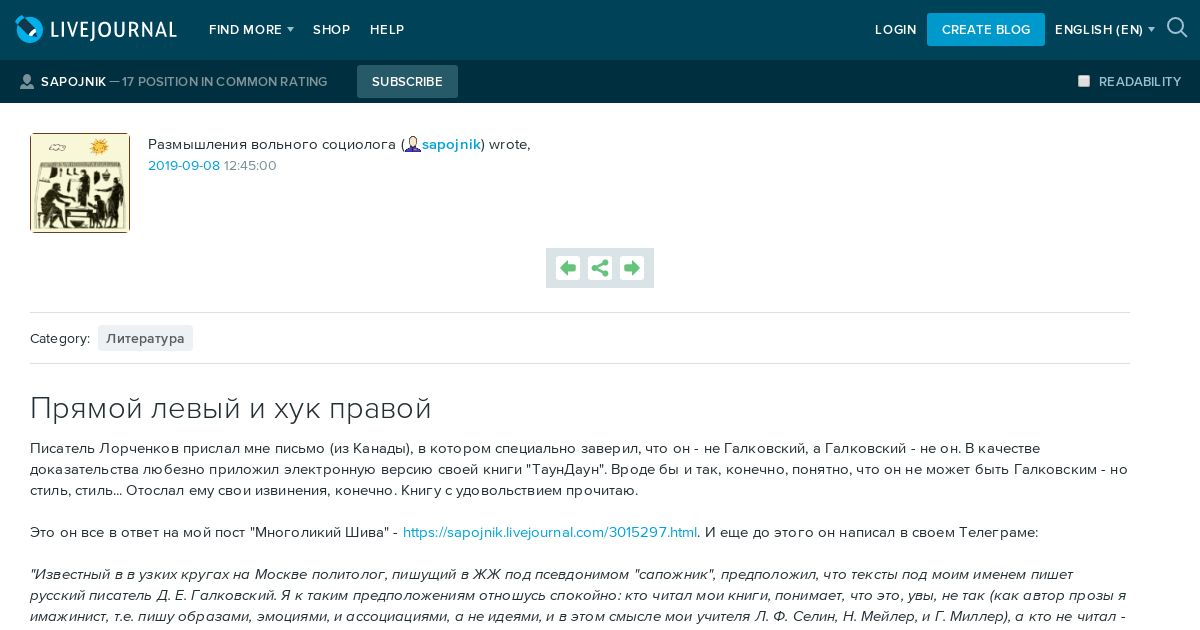Screen dimensions: 1200x630
Task: Open the Shop menu item
Action: 331,30
